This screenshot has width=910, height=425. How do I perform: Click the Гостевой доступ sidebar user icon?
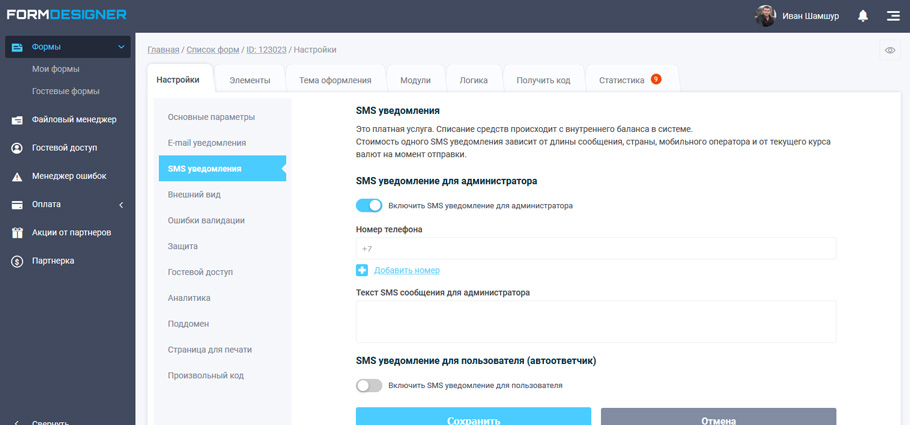17,148
